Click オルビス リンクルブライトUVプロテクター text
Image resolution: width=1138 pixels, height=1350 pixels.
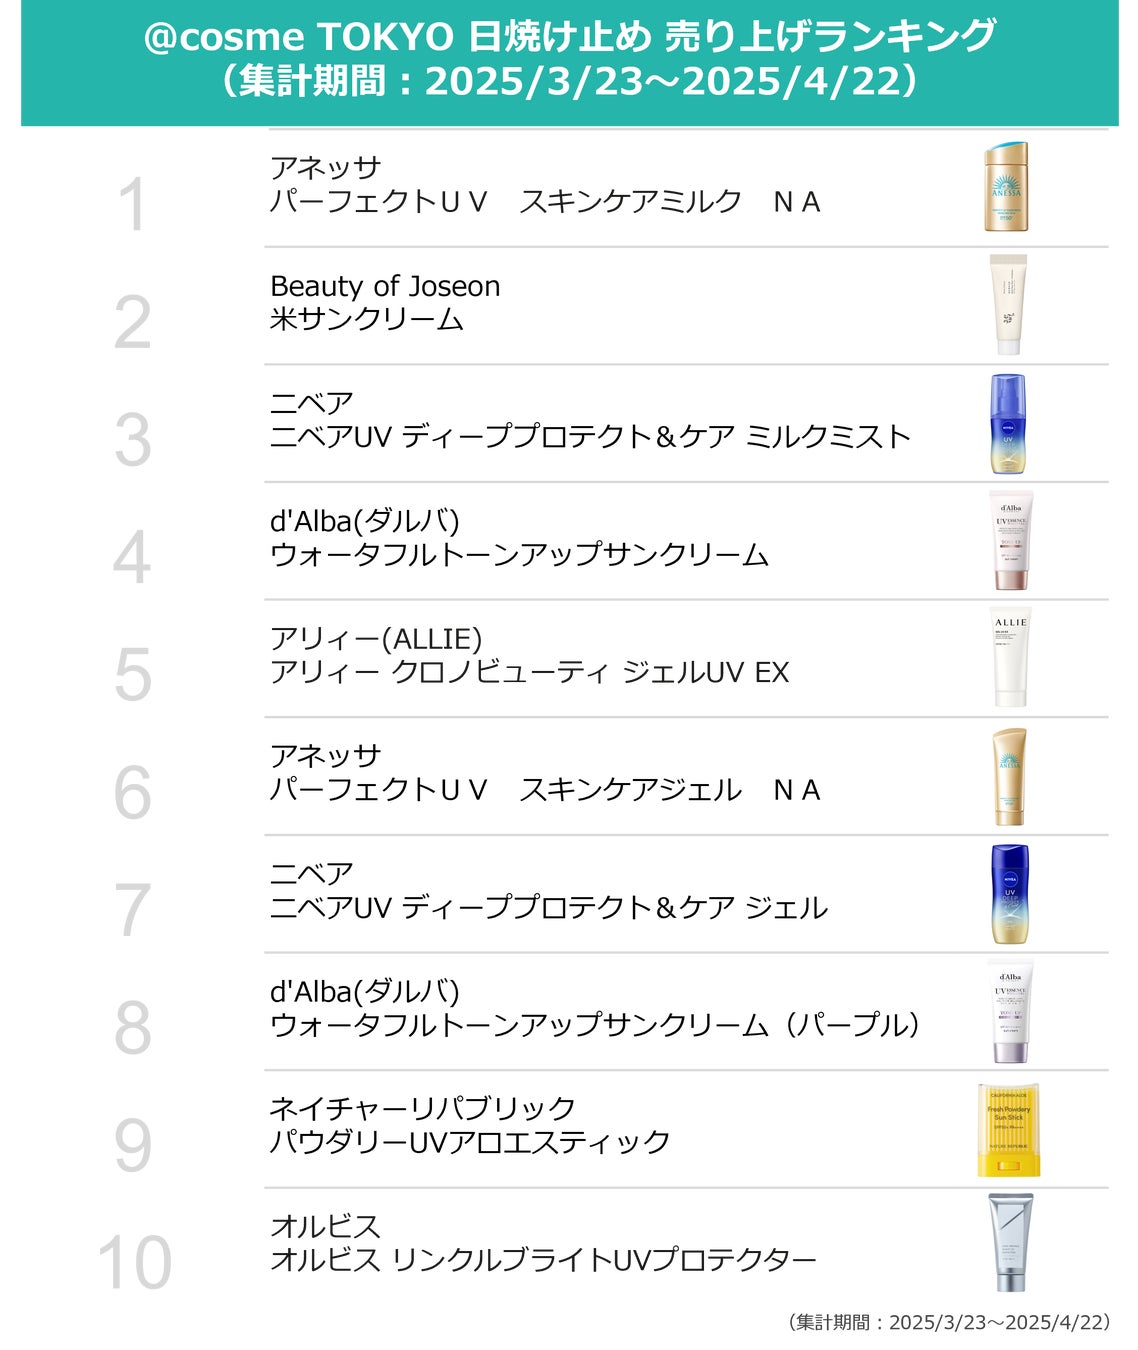[543, 1260]
